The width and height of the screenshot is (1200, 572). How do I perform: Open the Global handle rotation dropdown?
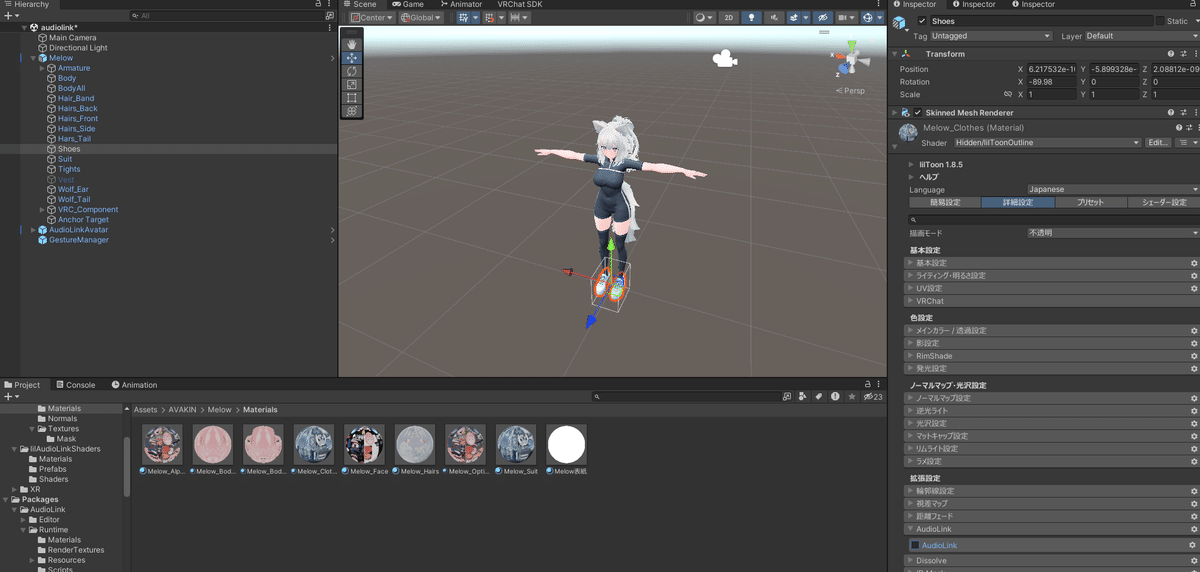tap(421, 18)
